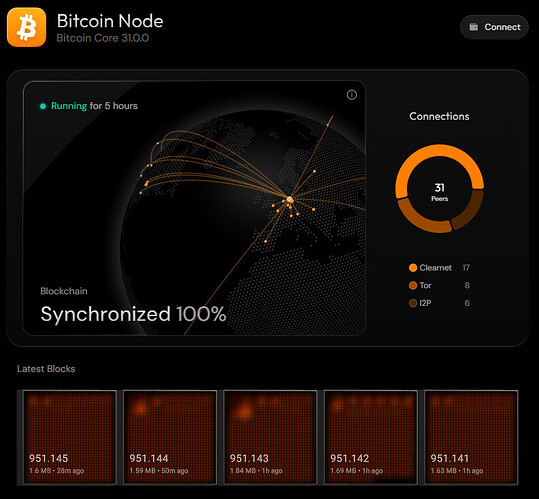Click the node location marker on globe
The width and height of the screenshot is (539, 499).
coord(290,199)
